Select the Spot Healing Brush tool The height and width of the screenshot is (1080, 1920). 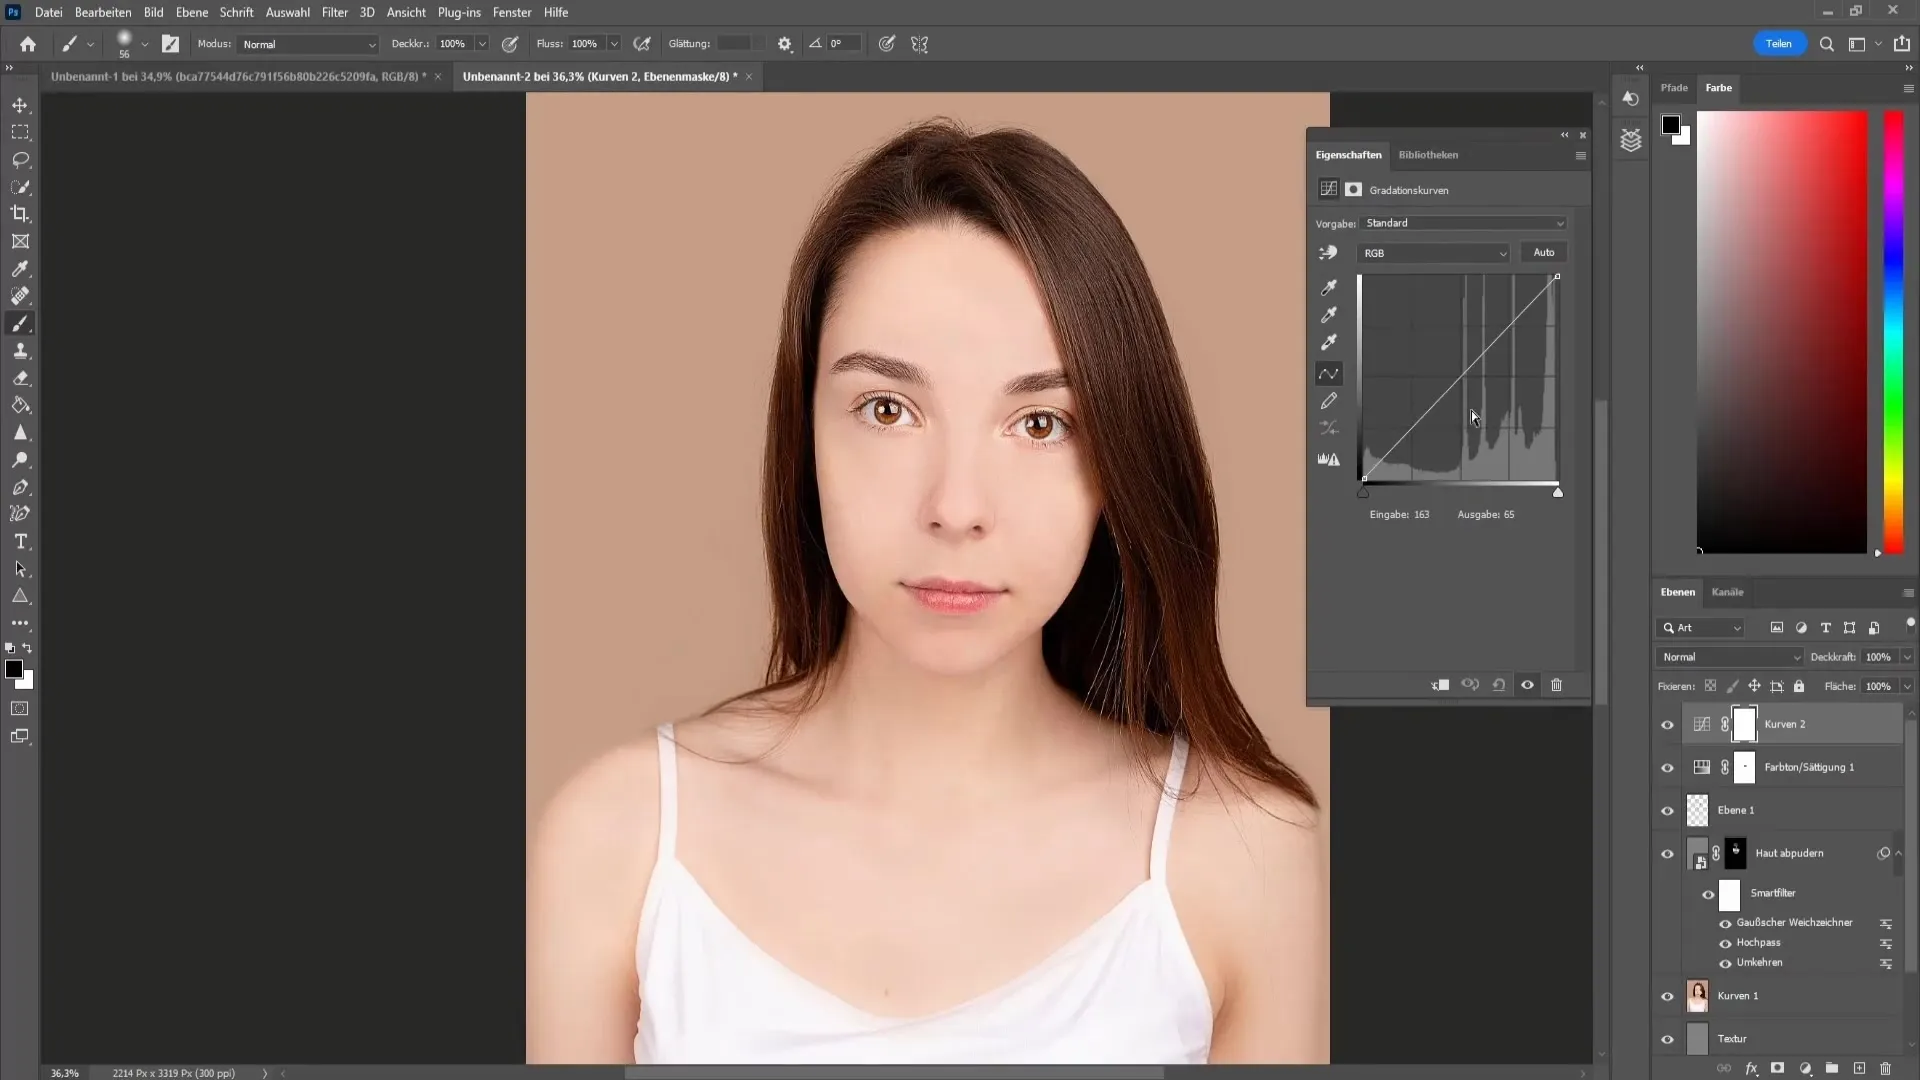tap(20, 296)
